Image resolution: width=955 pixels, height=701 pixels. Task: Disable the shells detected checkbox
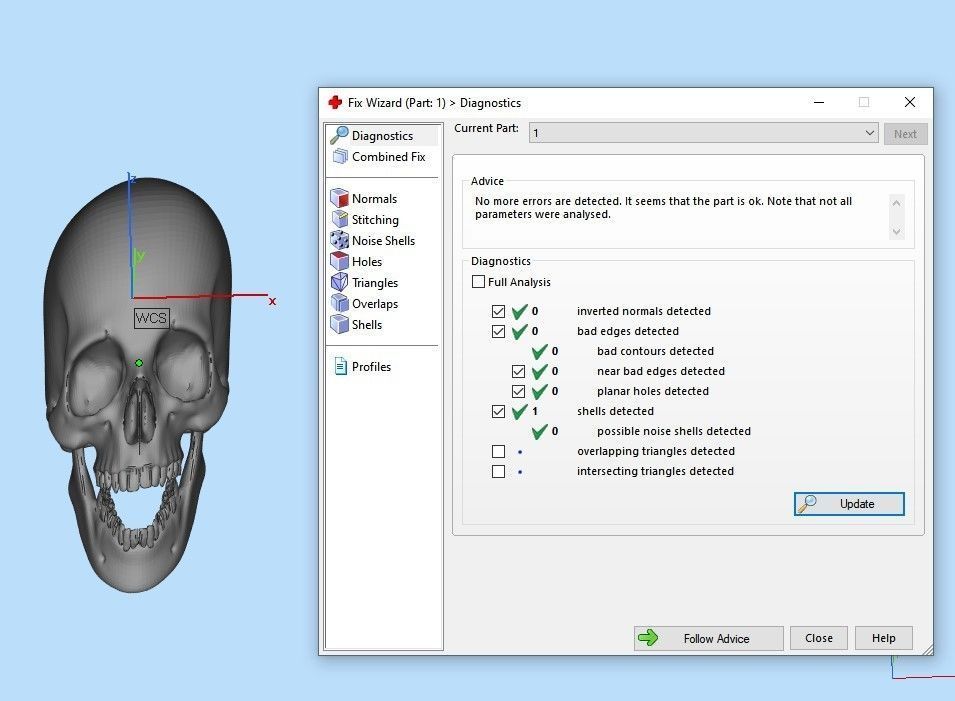499,411
